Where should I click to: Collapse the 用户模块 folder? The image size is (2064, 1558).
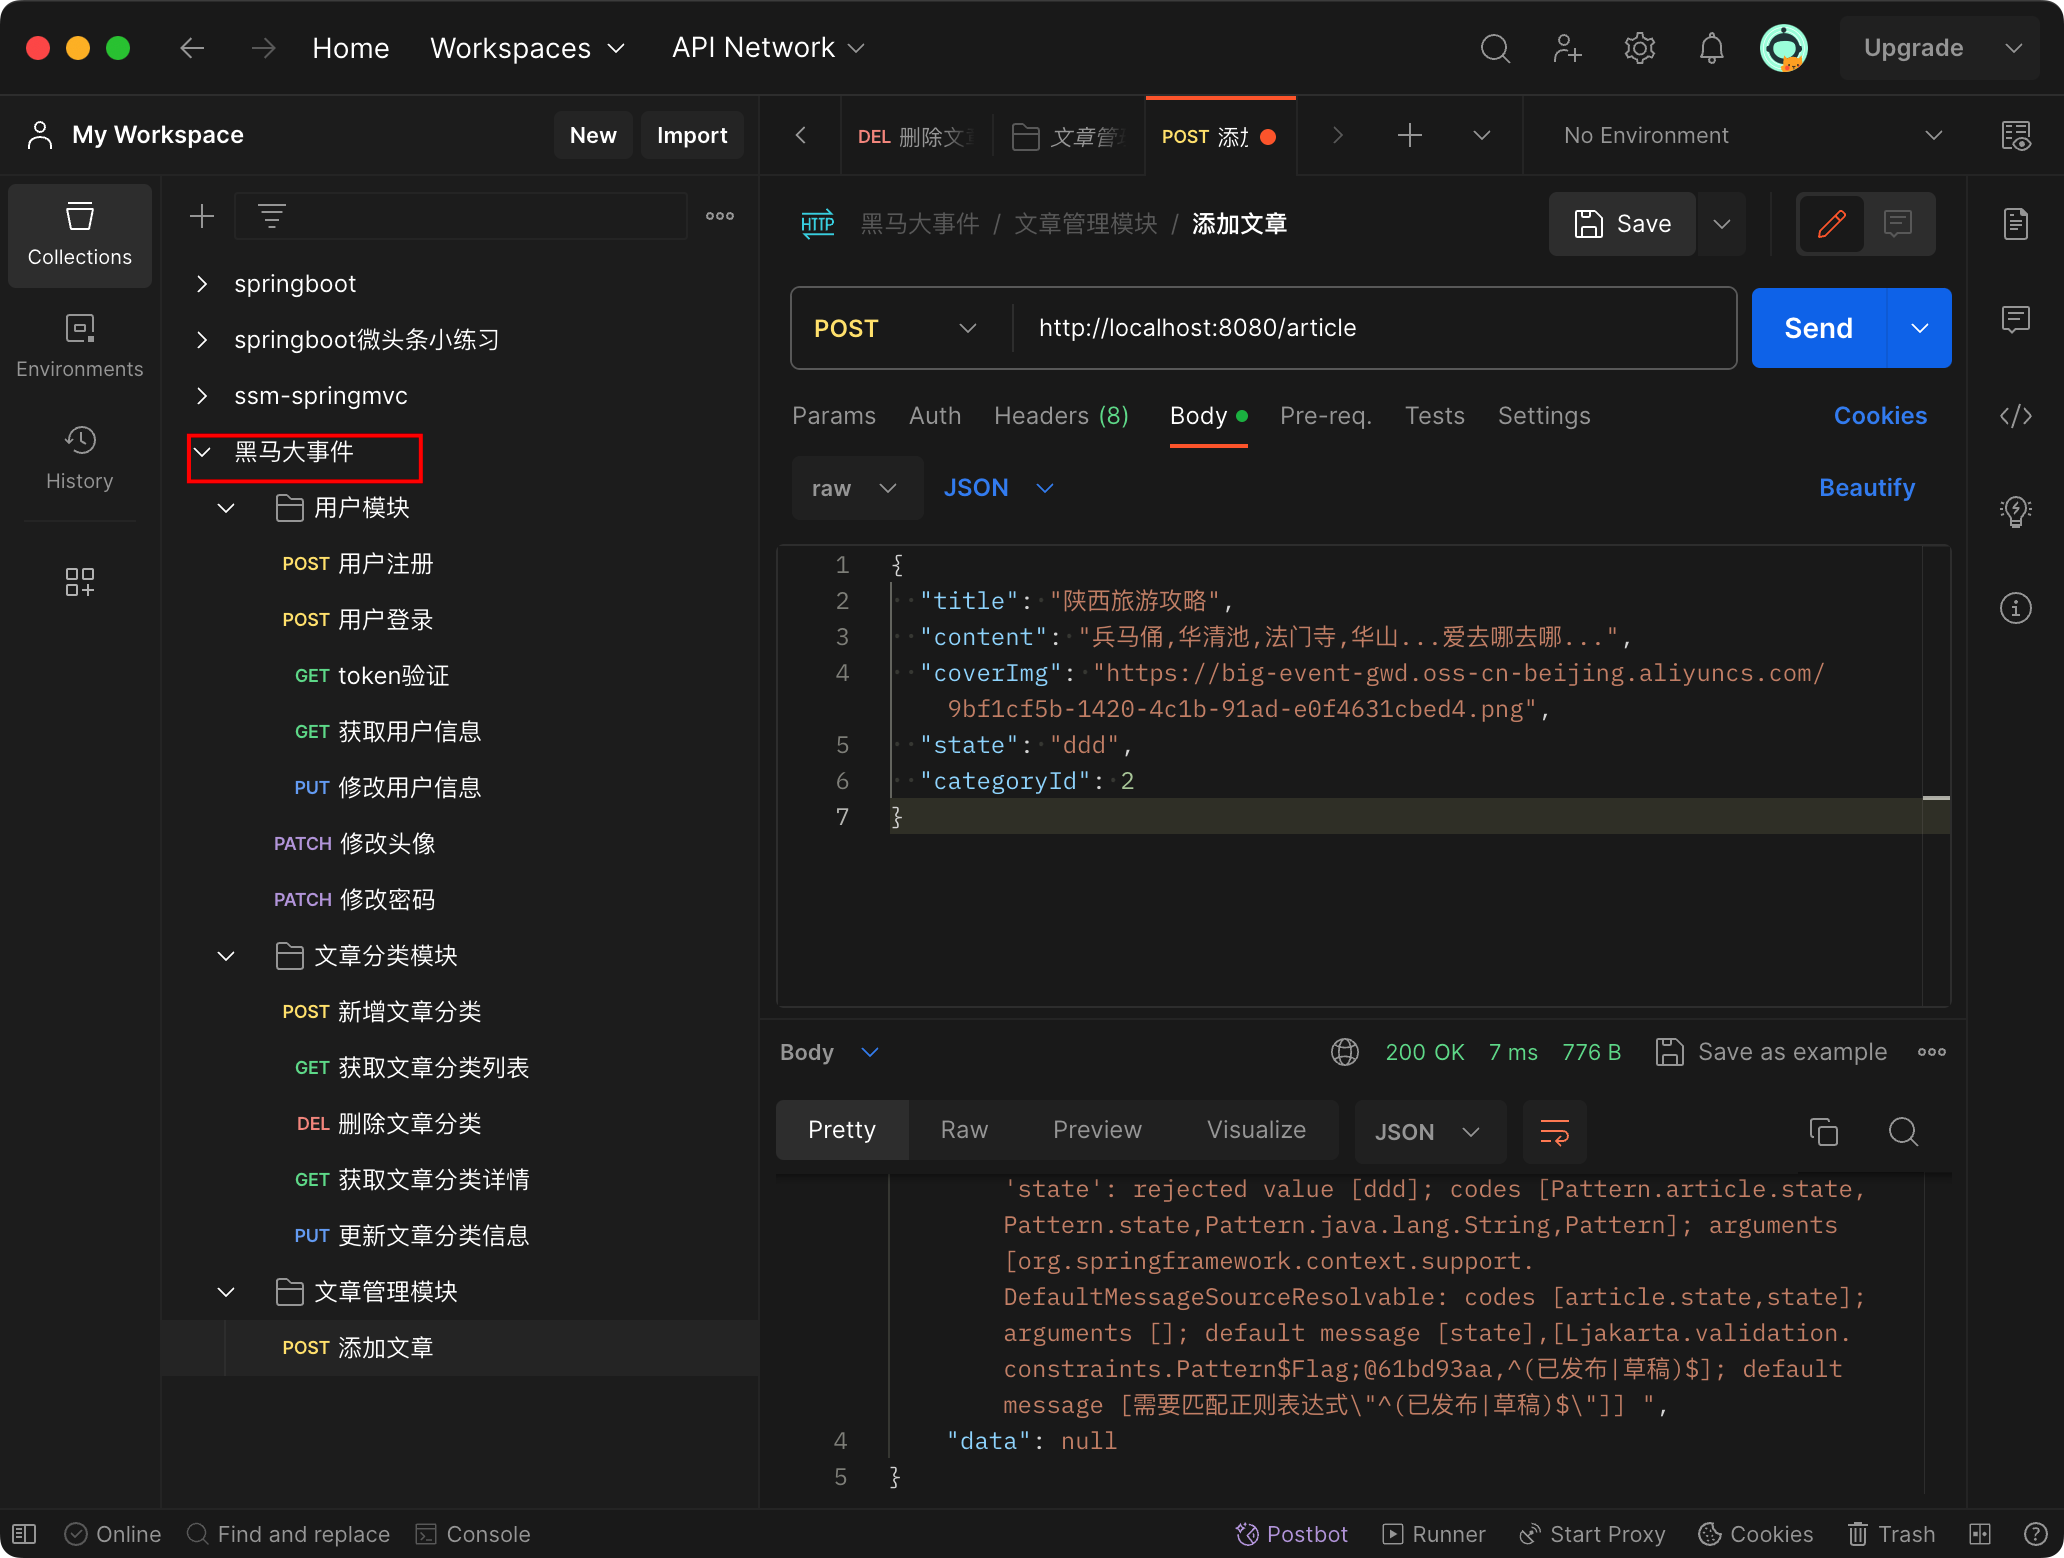coord(226,508)
